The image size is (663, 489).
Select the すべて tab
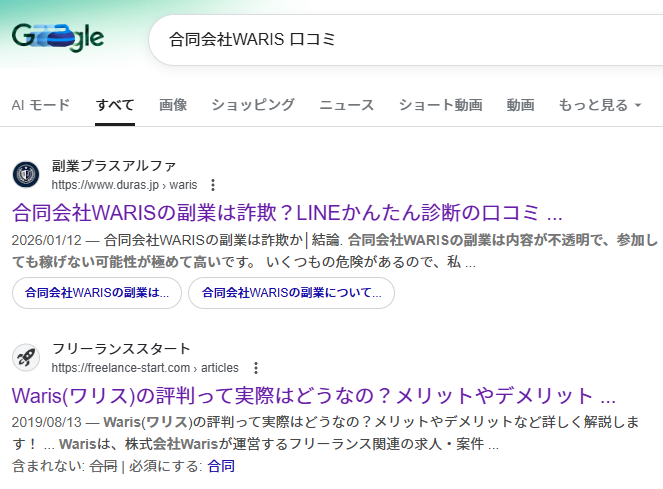point(115,105)
